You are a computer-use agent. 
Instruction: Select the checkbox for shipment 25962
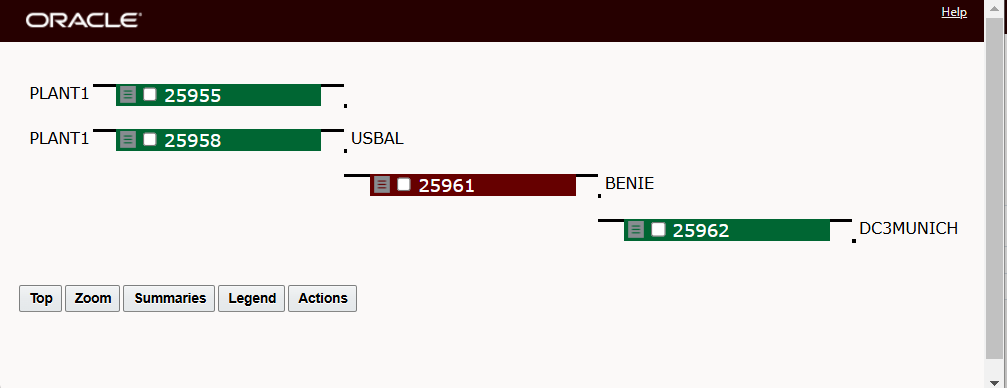coord(658,229)
